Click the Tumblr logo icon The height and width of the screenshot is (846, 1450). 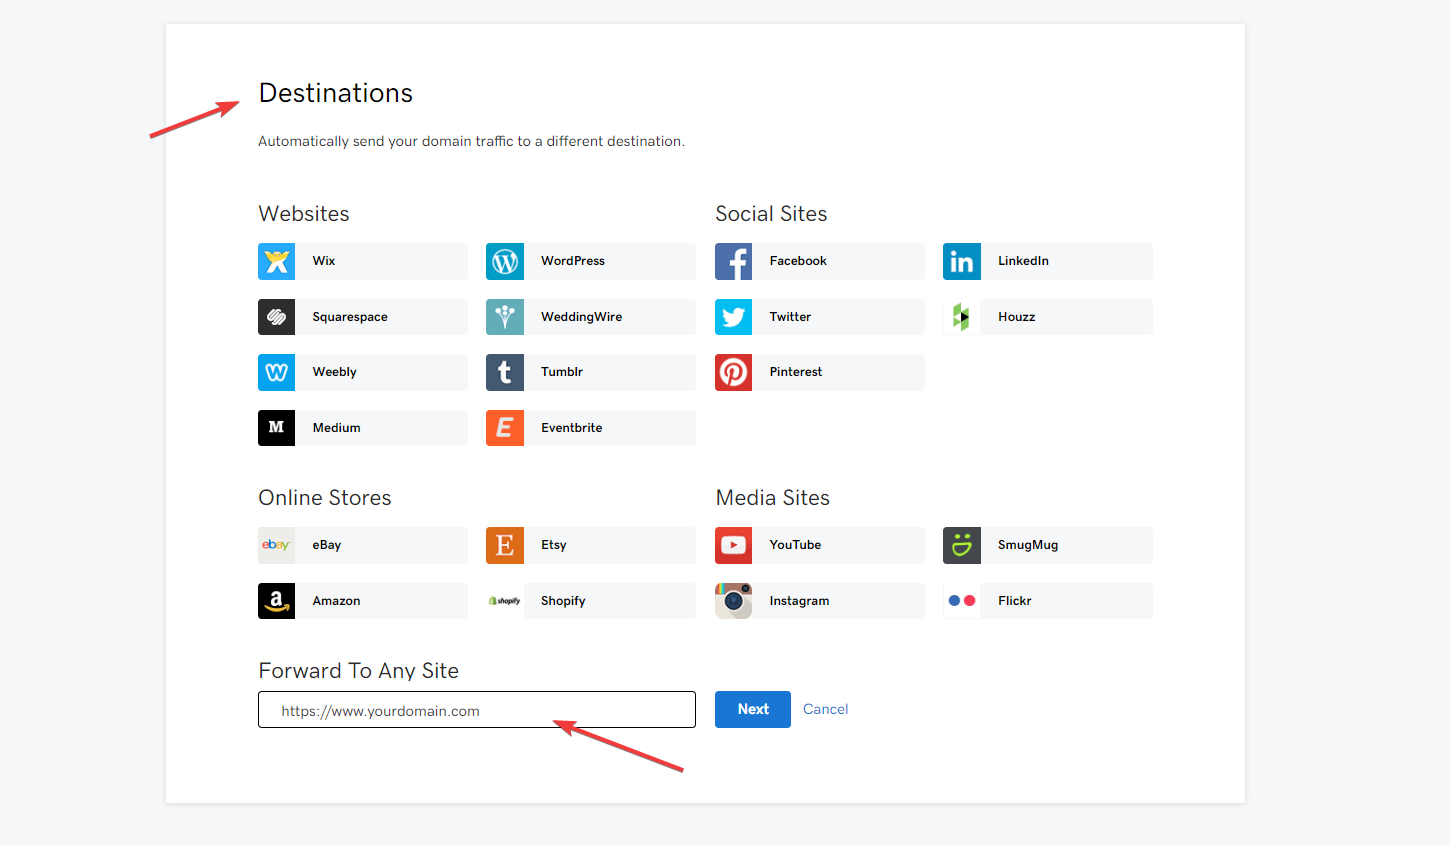pos(505,372)
